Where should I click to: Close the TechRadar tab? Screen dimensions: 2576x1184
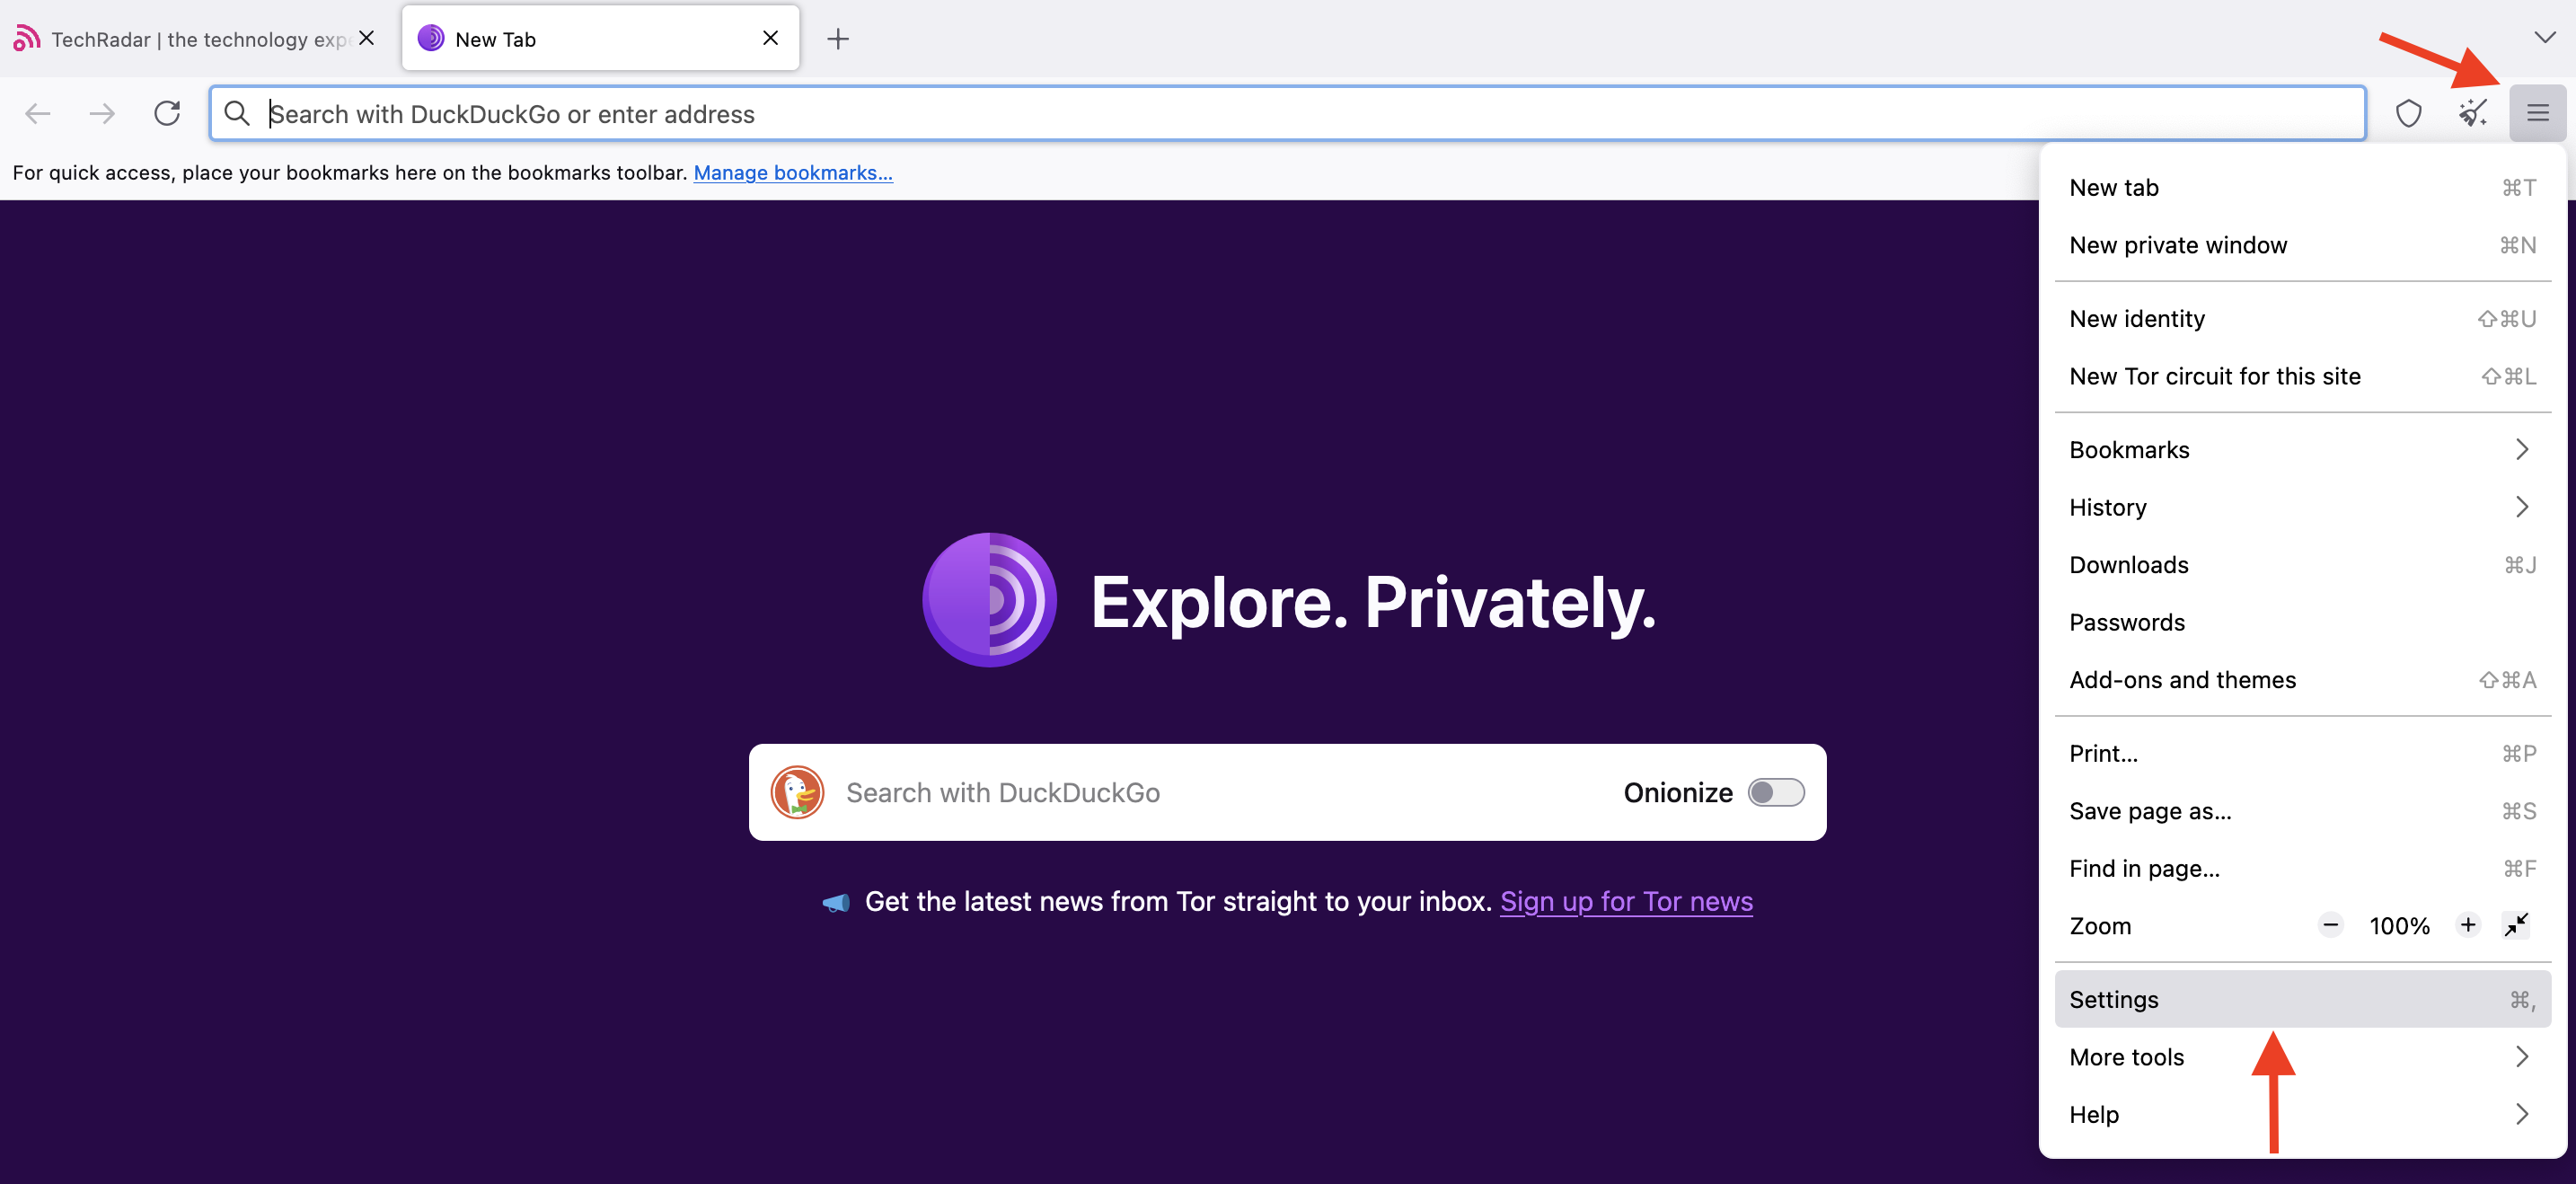tap(366, 38)
